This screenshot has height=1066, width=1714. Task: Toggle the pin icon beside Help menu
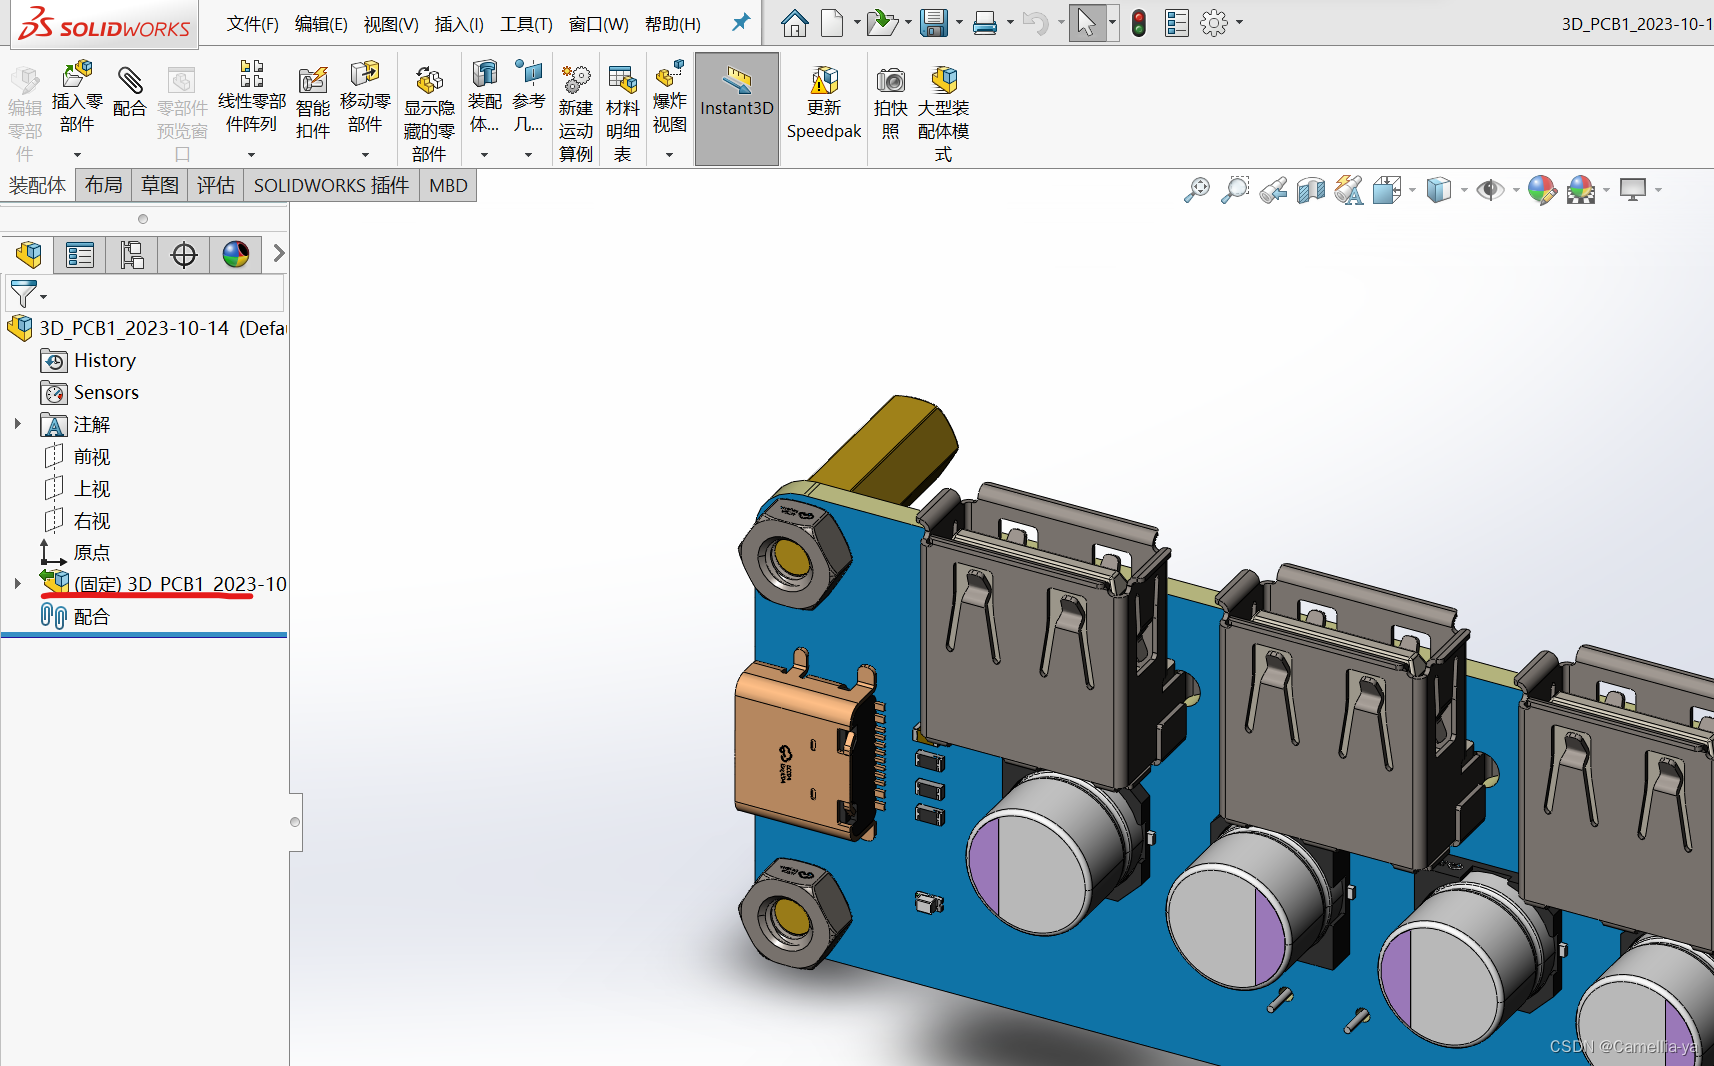[x=741, y=22]
